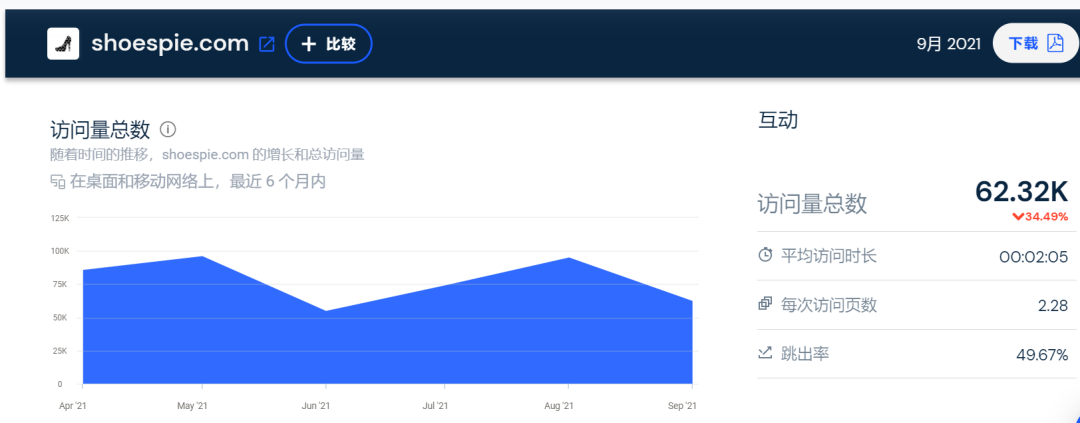Click the bounce icon beside 跳出率
The image size is (1080, 423).
pyautogui.click(x=765, y=353)
